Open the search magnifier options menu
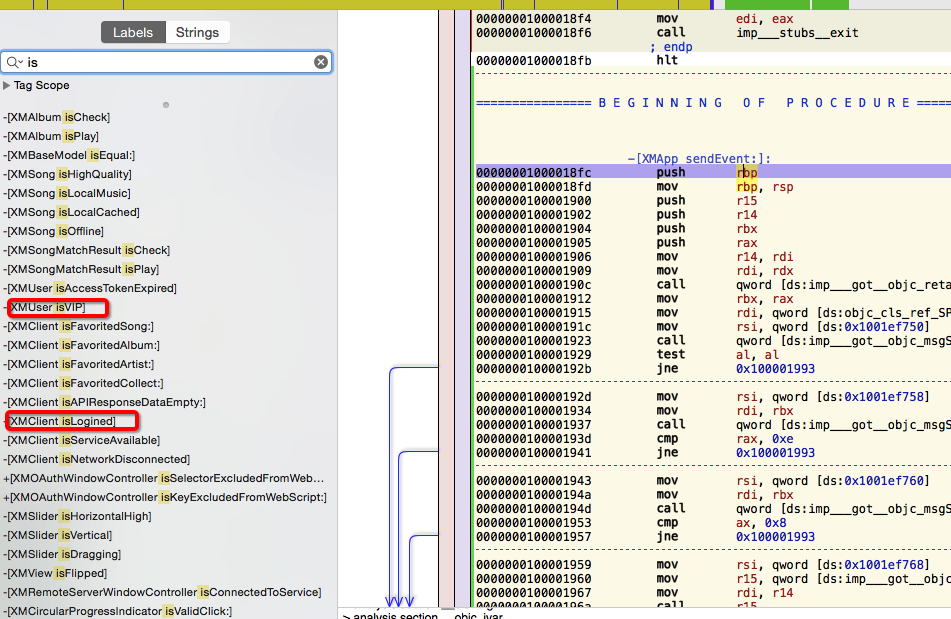Image resolution: width=951 pixels, height=619 pixels. click(x=15, y=62)
